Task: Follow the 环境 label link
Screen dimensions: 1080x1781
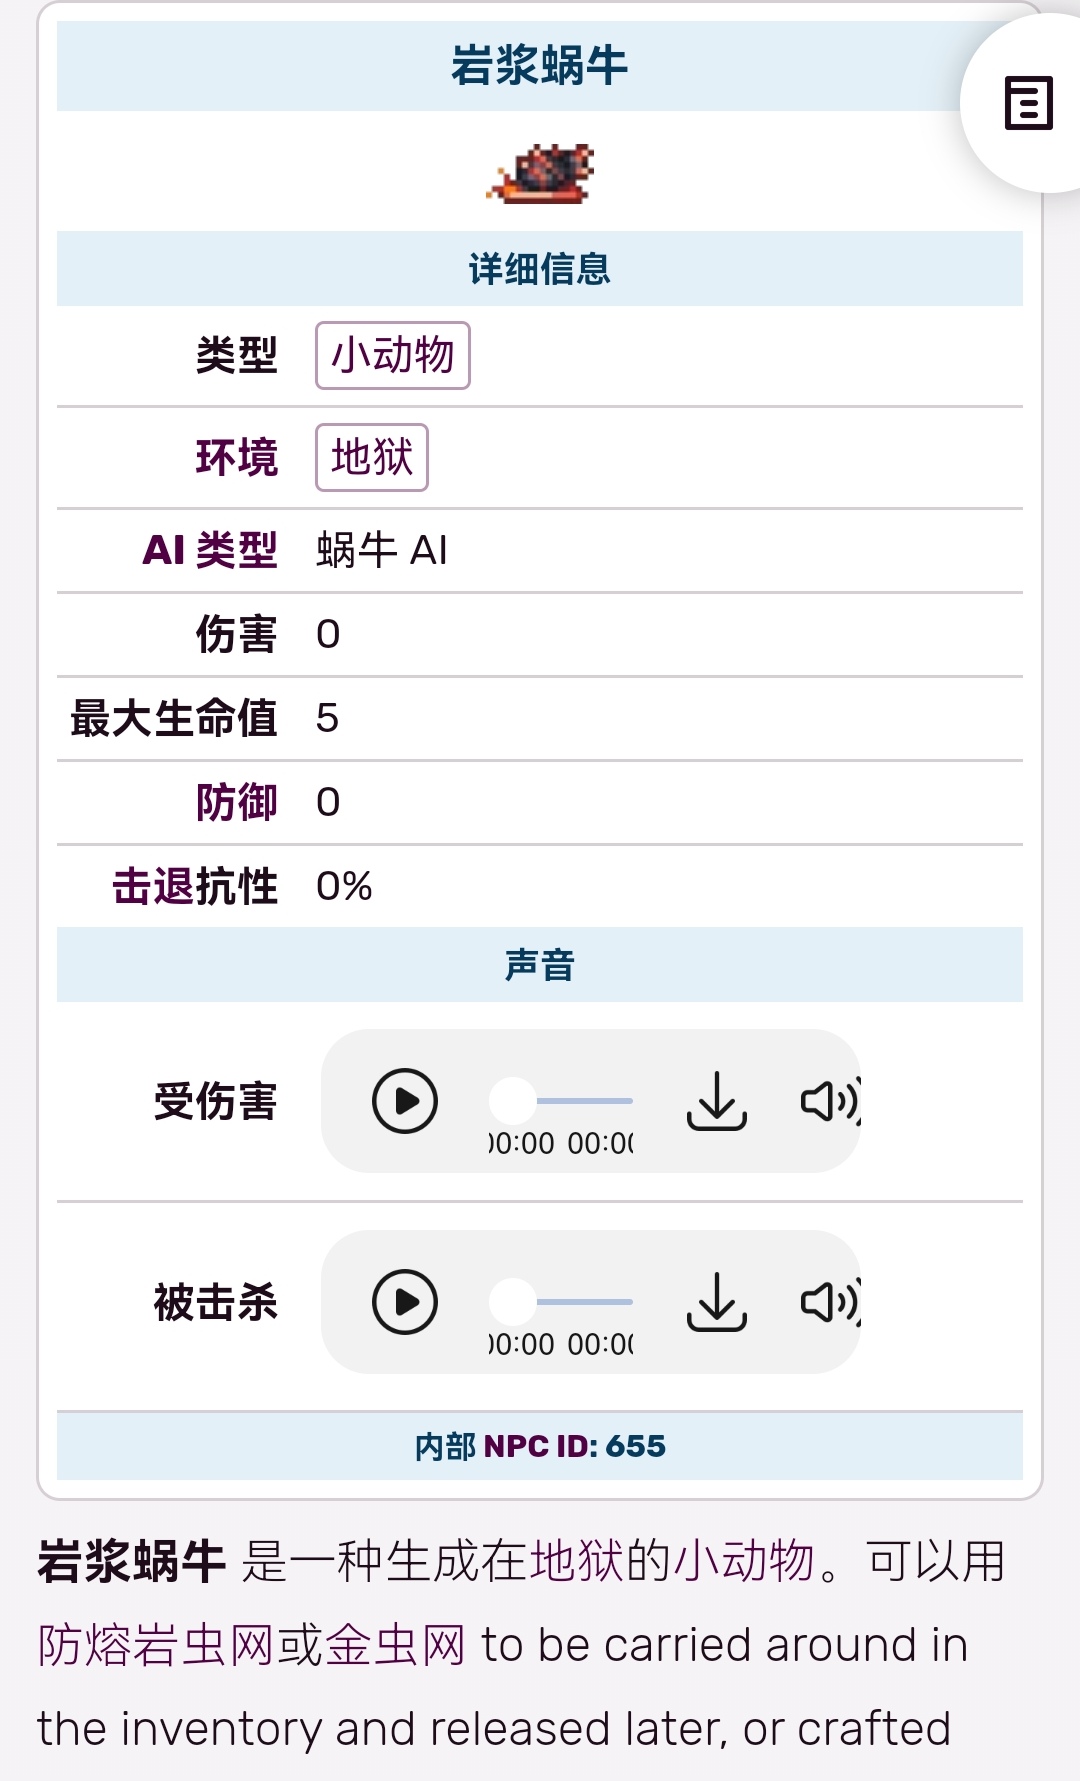Action: (237, 458)
